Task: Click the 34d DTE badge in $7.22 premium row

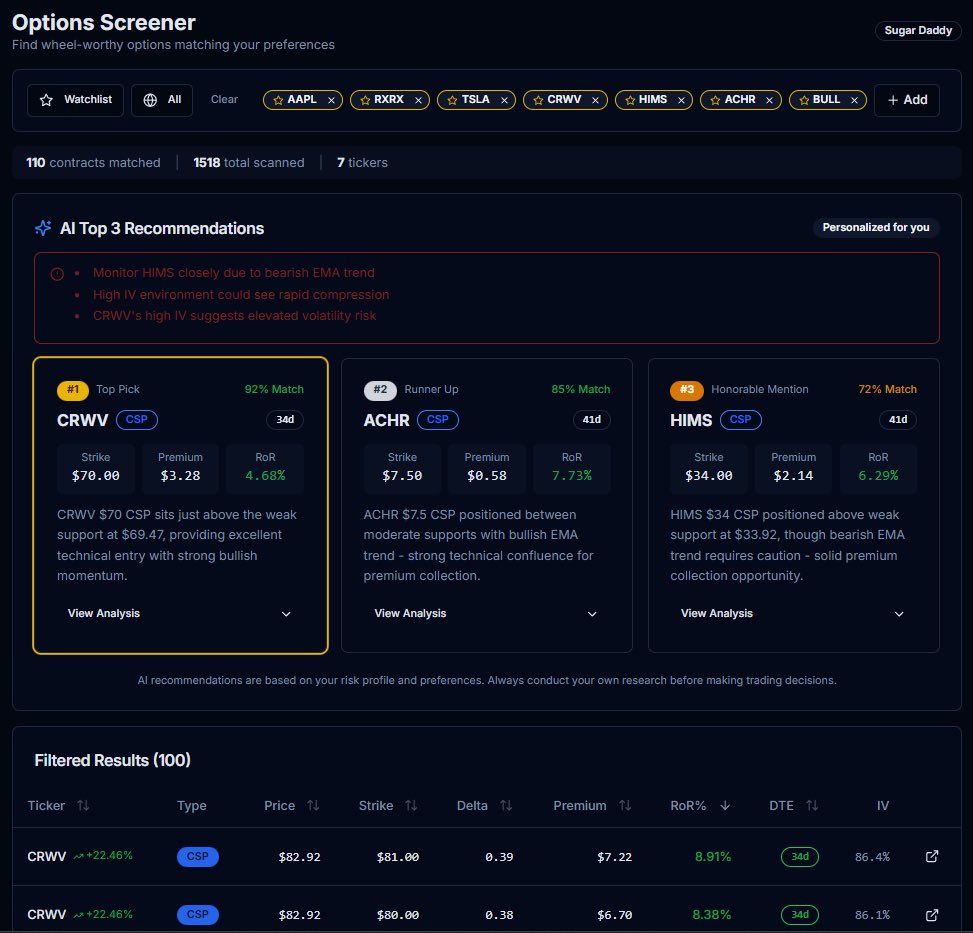Action: click(799, 857)
